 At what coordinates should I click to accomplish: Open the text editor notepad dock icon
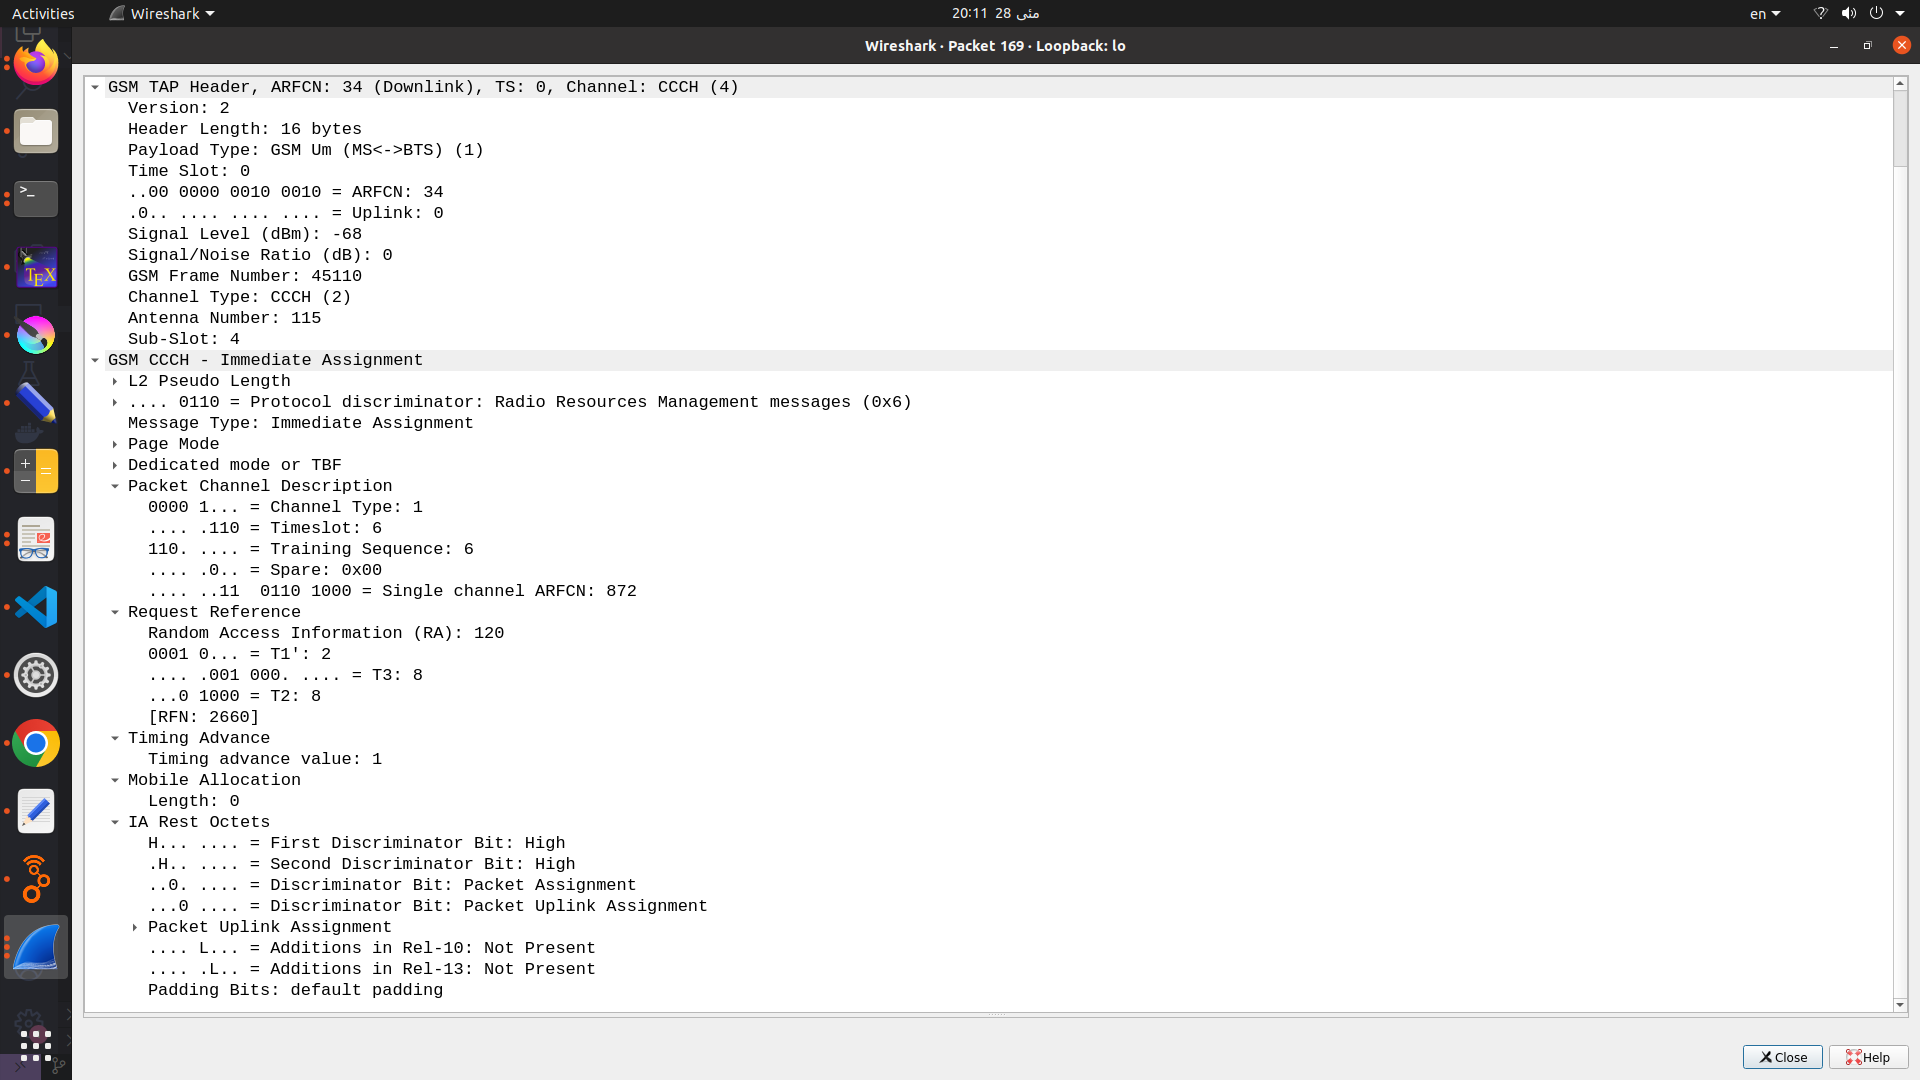tap(36, 811)
